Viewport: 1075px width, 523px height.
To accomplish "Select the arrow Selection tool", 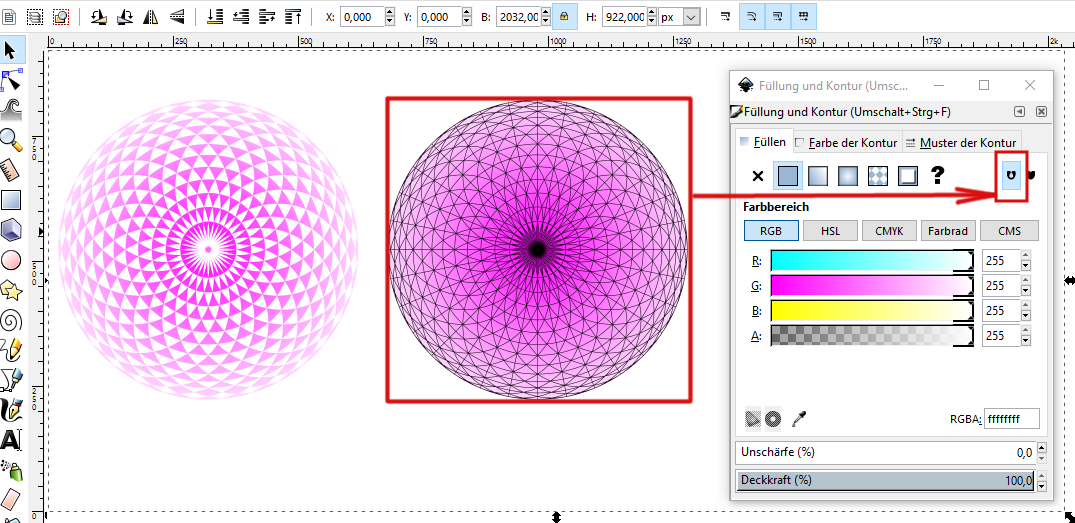I will coord(11,49).
